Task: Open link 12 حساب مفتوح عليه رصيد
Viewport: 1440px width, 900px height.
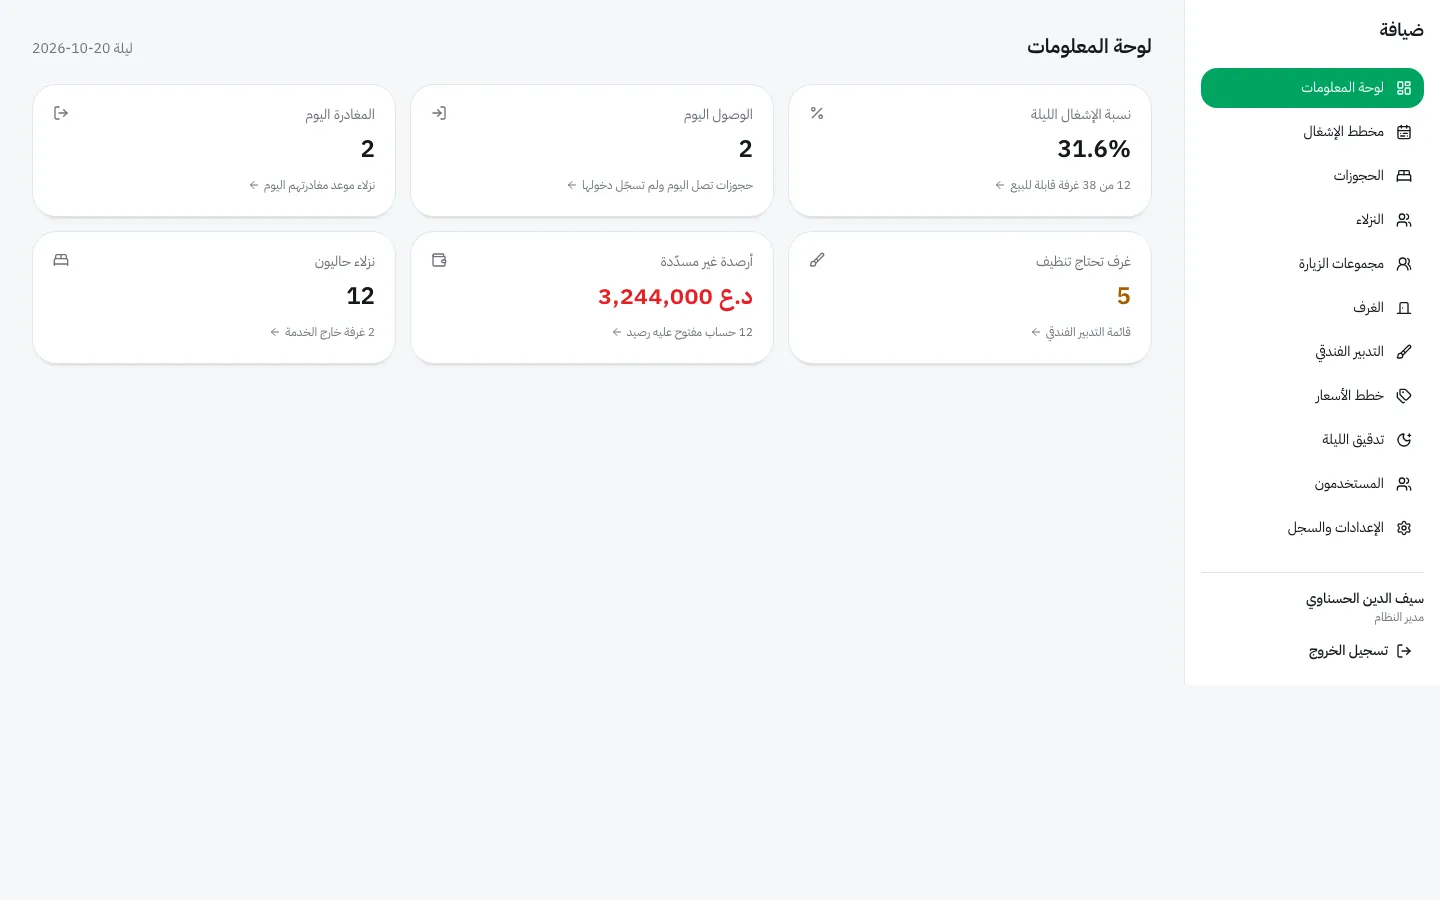Action: [x=682, y=332]
